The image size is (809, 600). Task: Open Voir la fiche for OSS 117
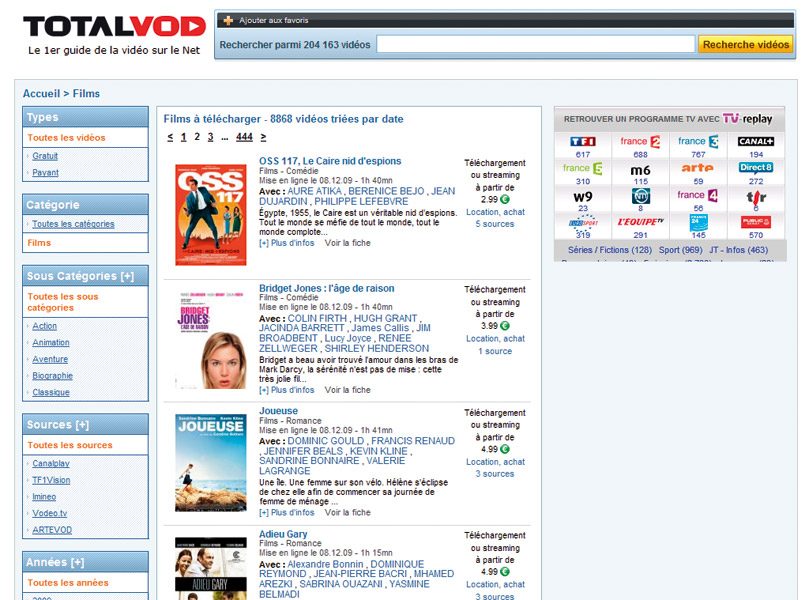347,243
